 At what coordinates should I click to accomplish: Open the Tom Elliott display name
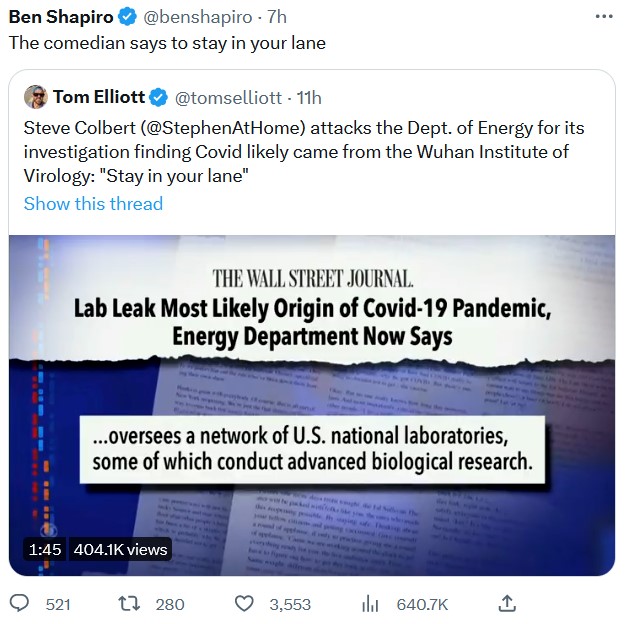(x=100, y=97)
